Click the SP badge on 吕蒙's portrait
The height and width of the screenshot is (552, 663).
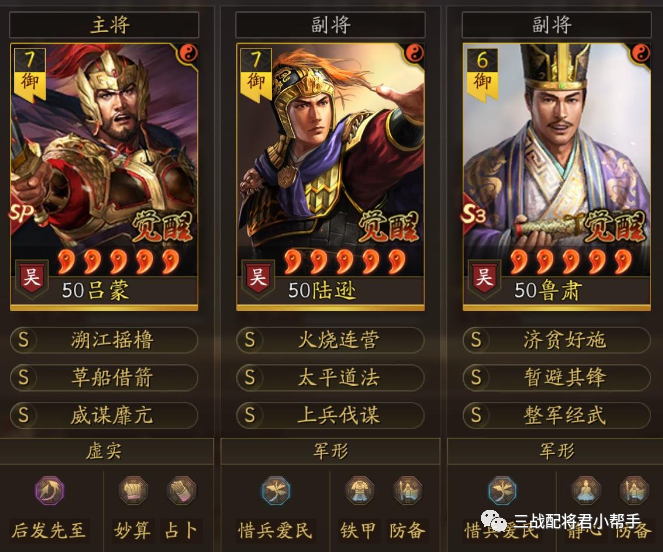(x=21, y=214)
